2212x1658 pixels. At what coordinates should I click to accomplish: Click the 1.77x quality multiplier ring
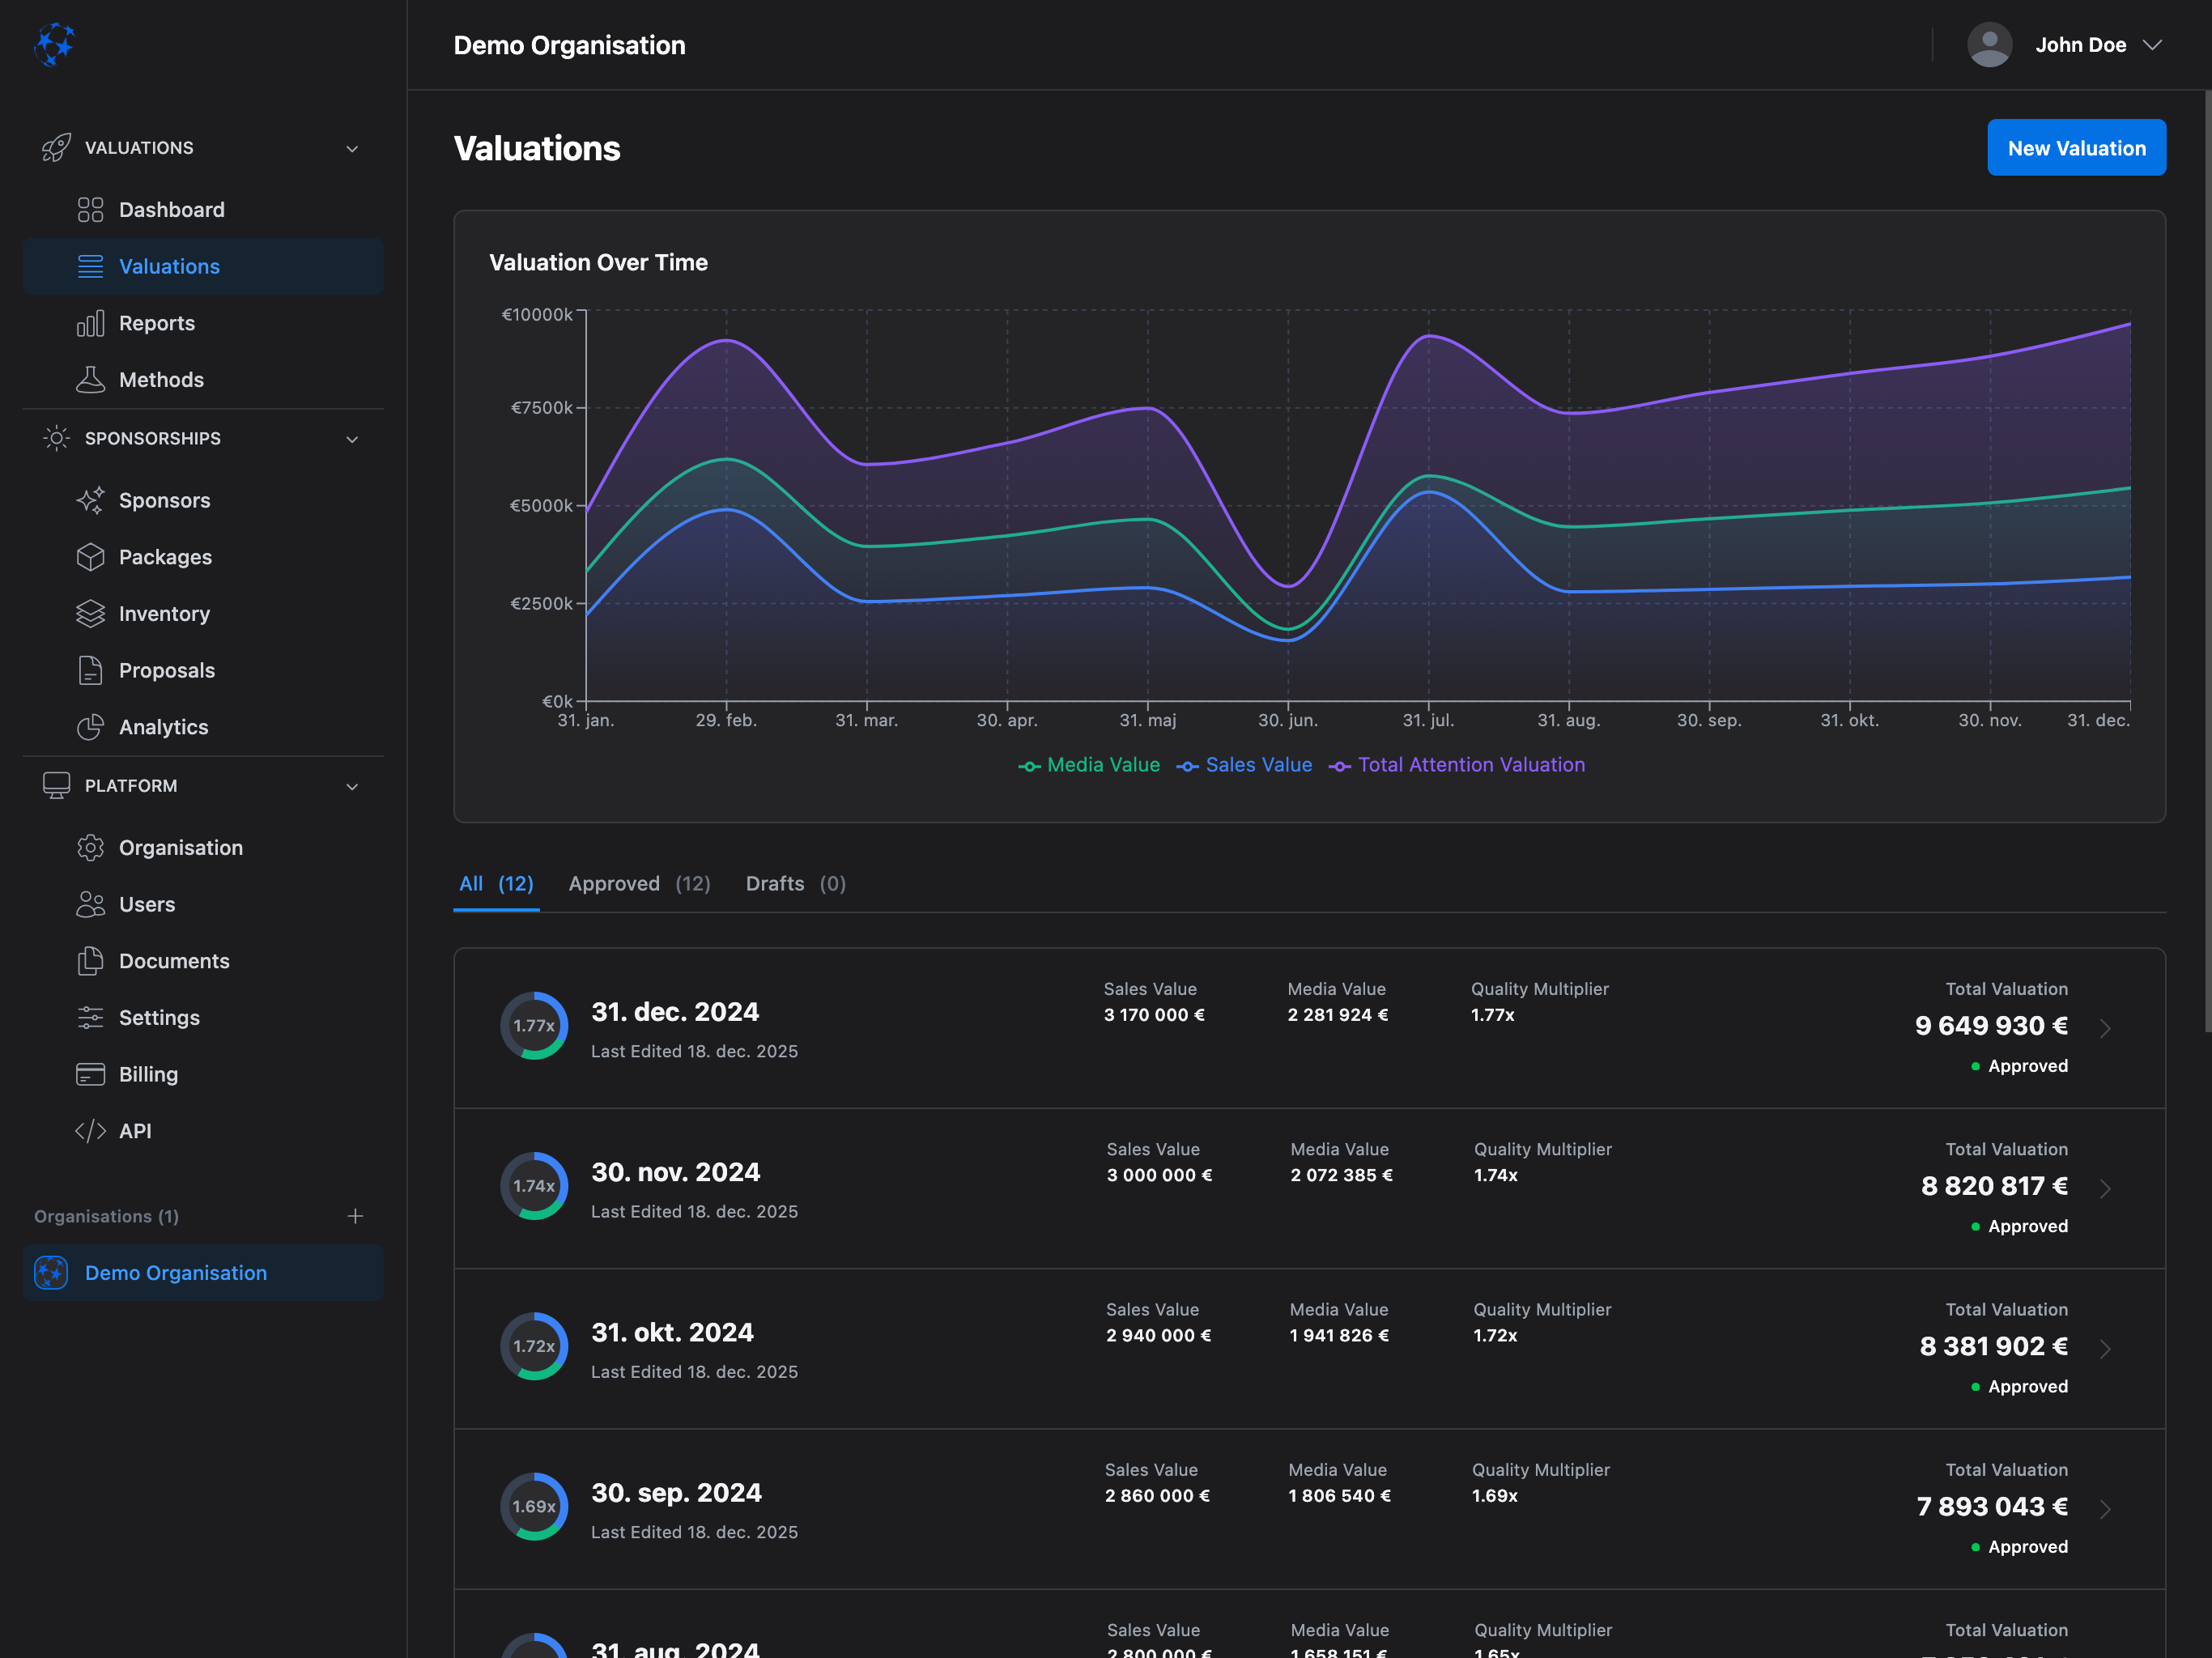pos(534,1025)
